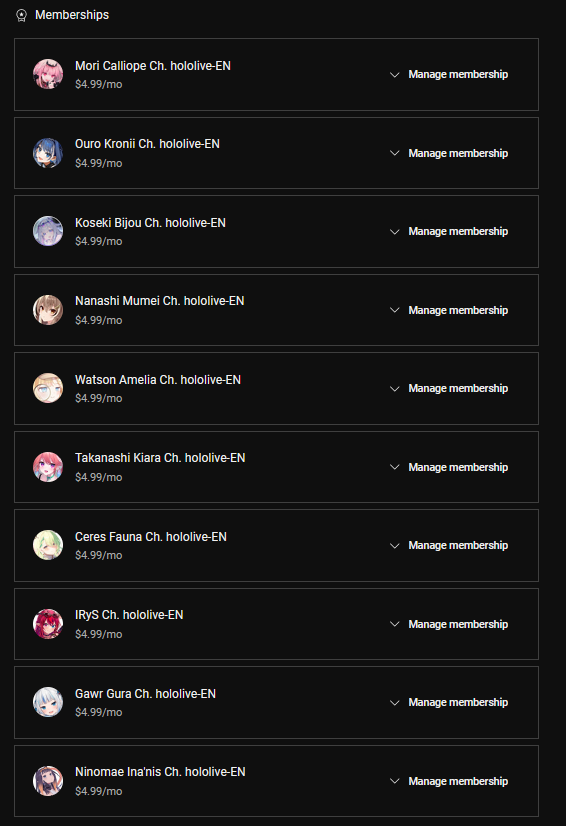Expand chevron for Ceres Fauna membership

click(x=394, y=546)
